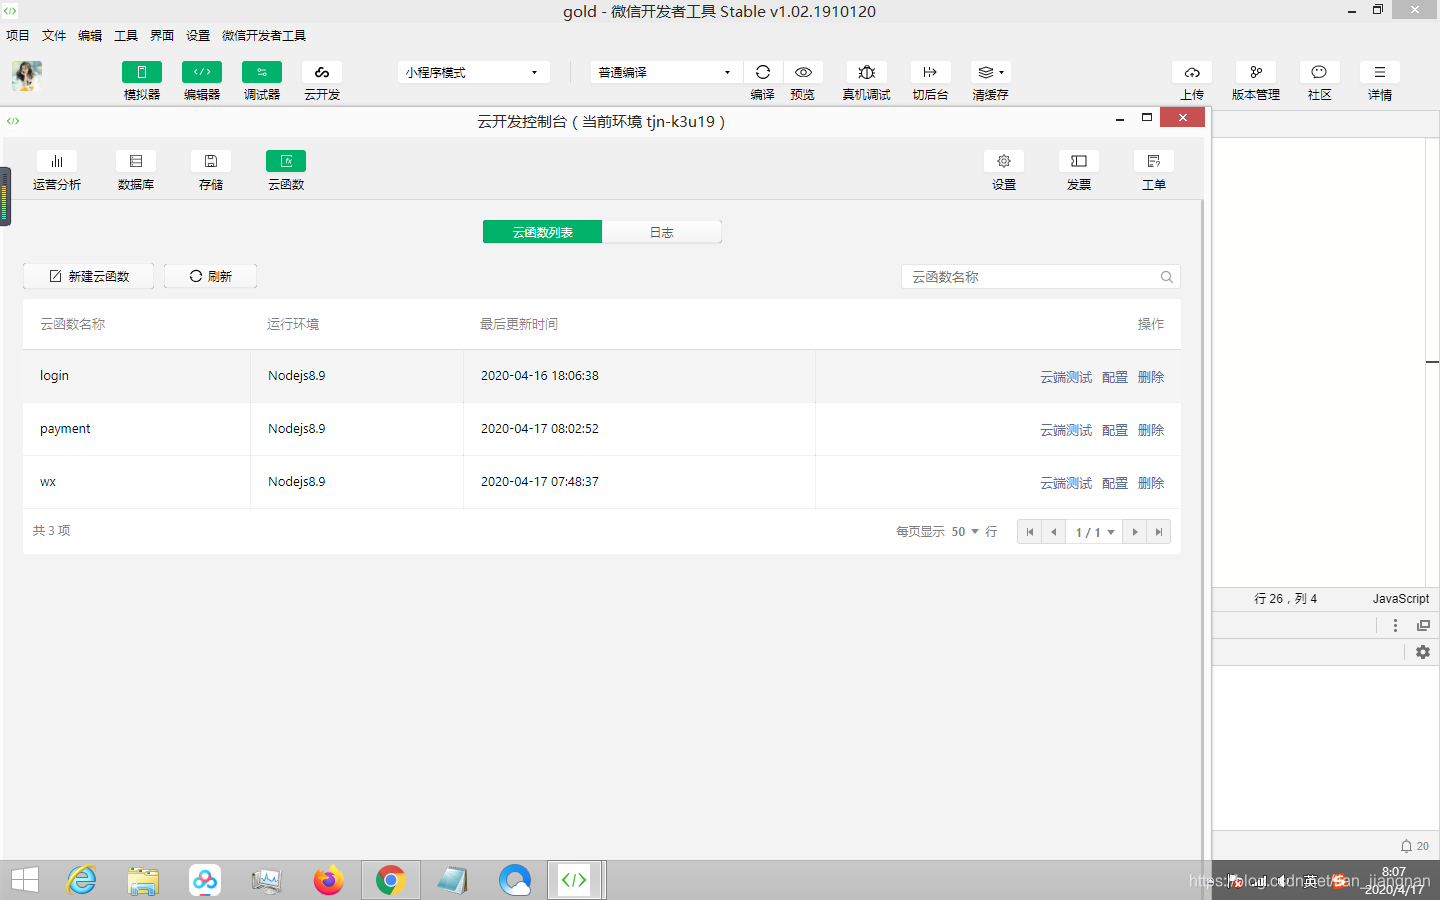Screen dimensions: 1440x900
Task: Open operations analysis (运营分析) section
Action: click(57, 161)
